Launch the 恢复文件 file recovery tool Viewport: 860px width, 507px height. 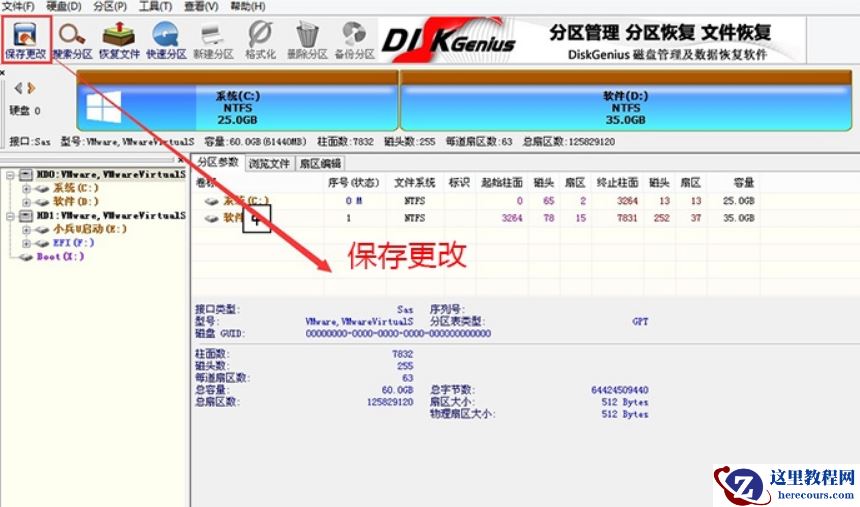pos(119,40)
